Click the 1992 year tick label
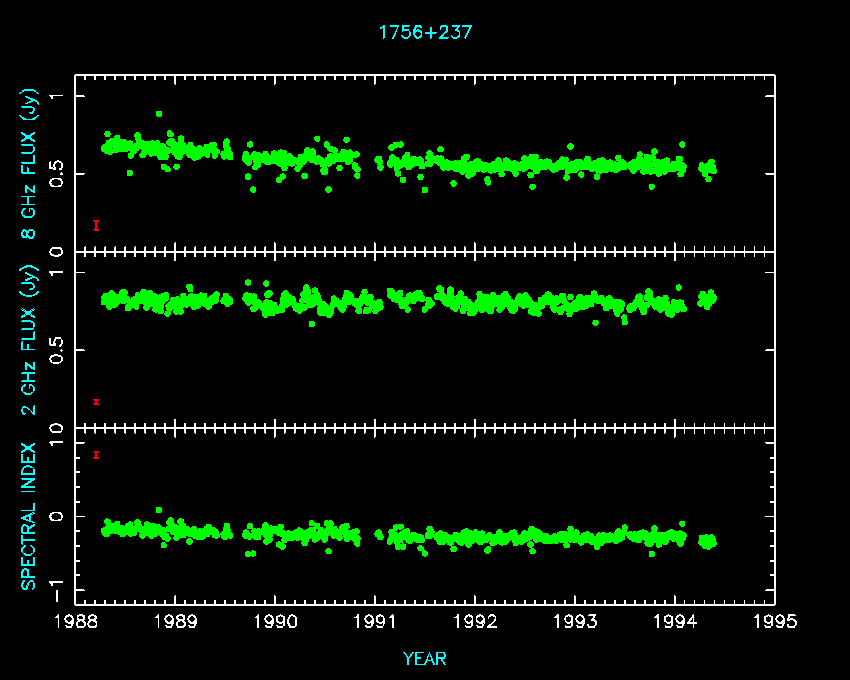Viewport: 850px width, 680px height. coord(476,622)
